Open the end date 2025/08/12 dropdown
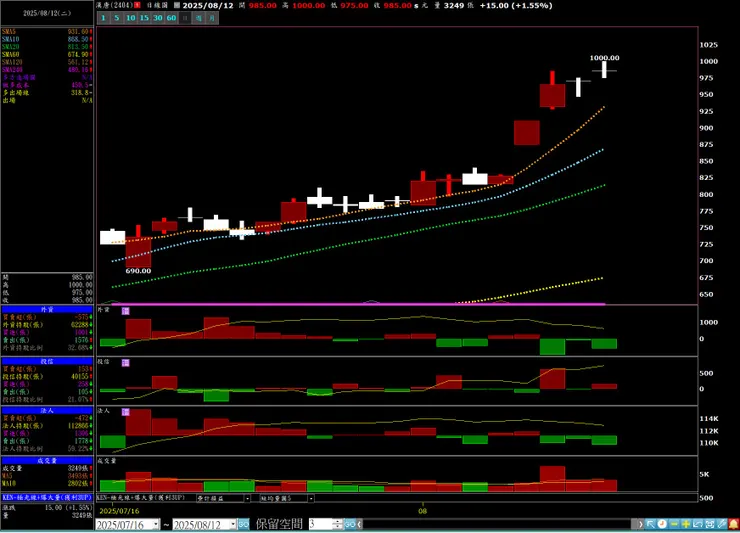 click(233, 525)
